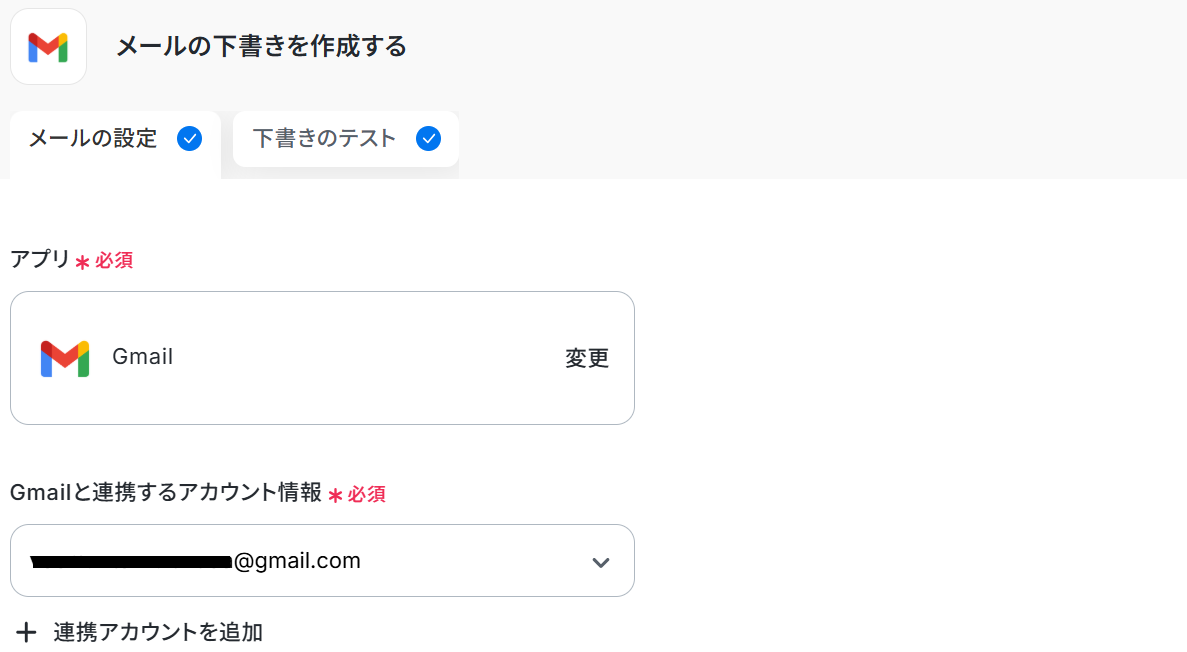This screenshot has height=652, width=1187.
Task: Click the page title メールの下書きを作成する
Action: tap(262, 47)
